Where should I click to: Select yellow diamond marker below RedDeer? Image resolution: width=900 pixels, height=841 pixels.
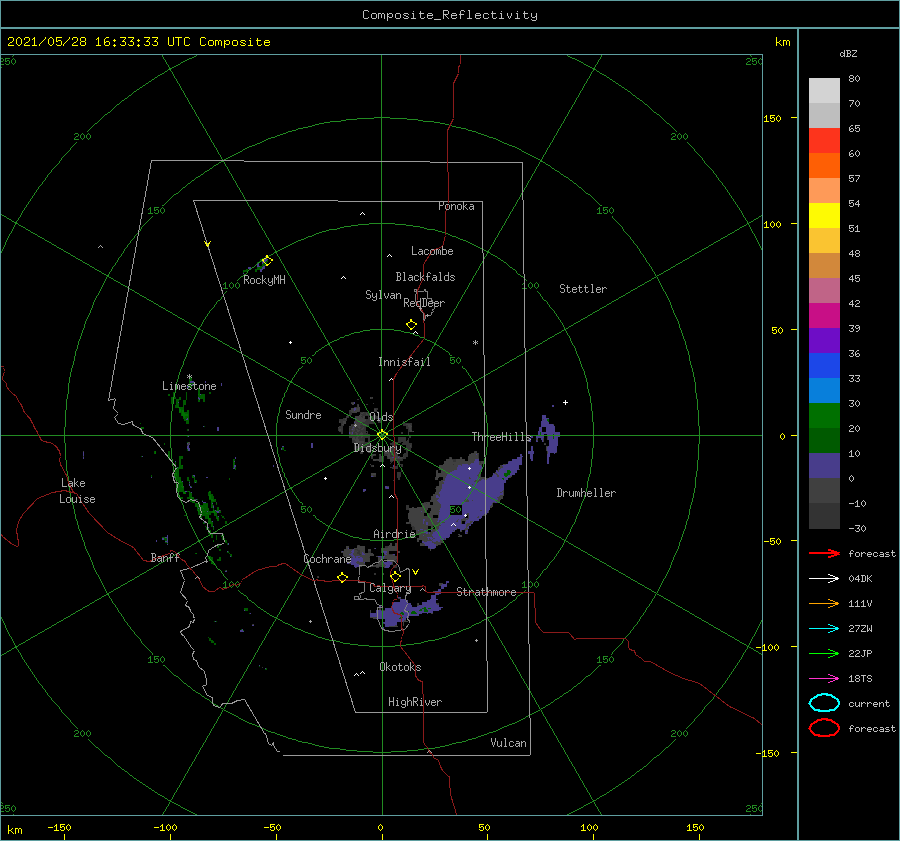(x=411, y=325)
